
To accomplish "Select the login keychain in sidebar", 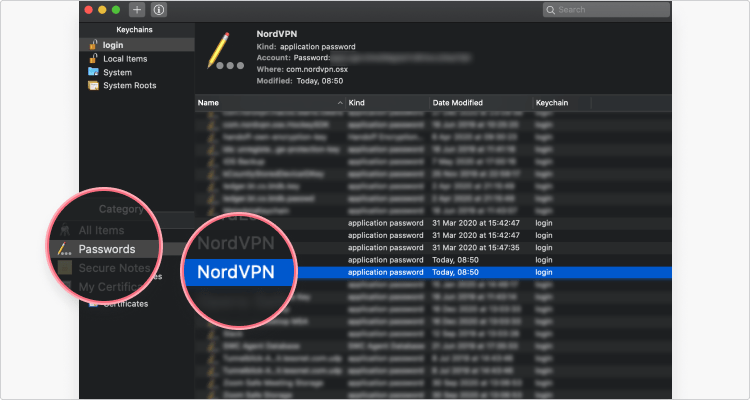I will point(137,45).
